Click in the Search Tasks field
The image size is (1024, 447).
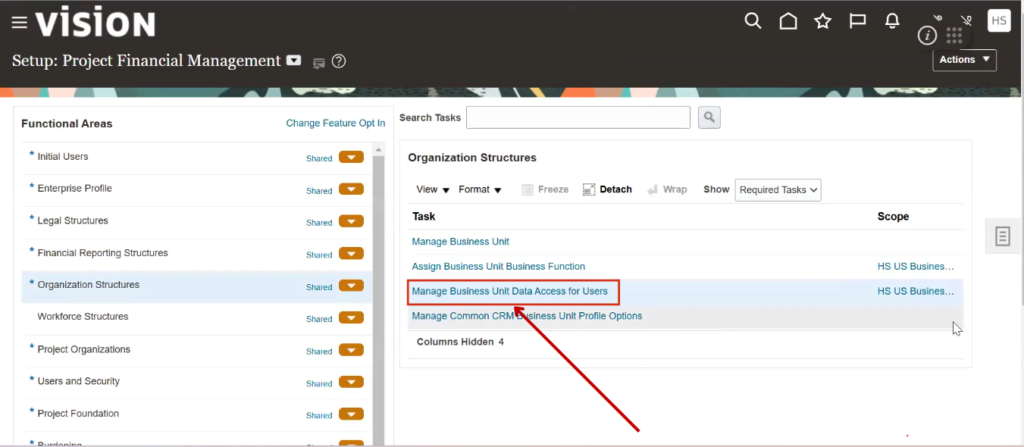pos(578,118)
